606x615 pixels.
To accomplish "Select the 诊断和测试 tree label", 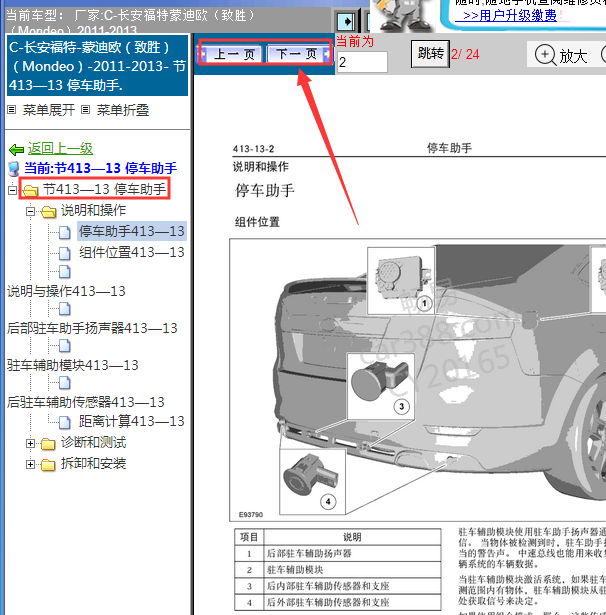I will 93,442.
